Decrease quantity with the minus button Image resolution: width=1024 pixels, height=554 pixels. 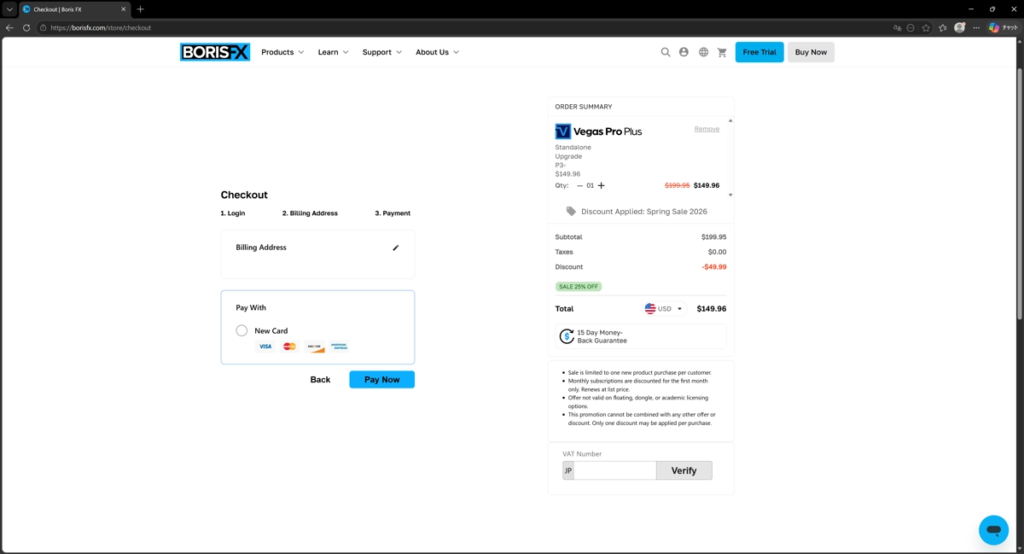tap(580, 185)
